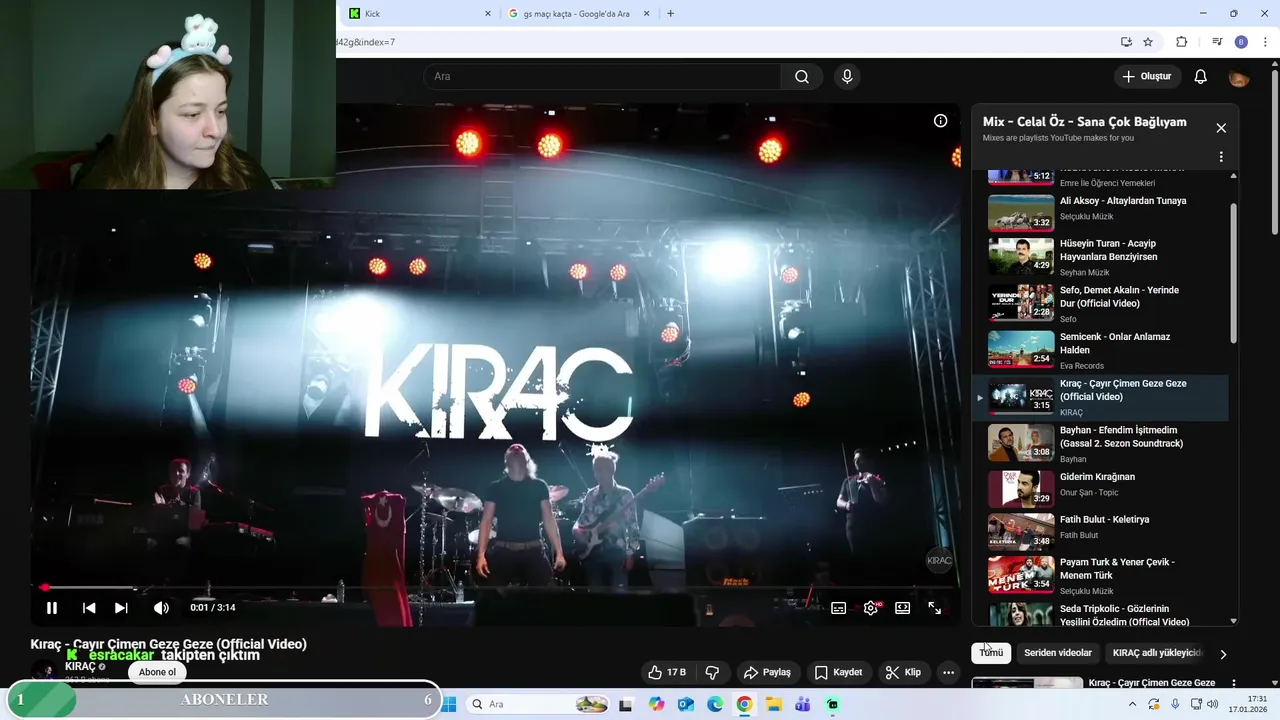
Task: Play 'Bayhan - Efendim İşitmedim' from playlist
Action: click(x=1100, y=443)
